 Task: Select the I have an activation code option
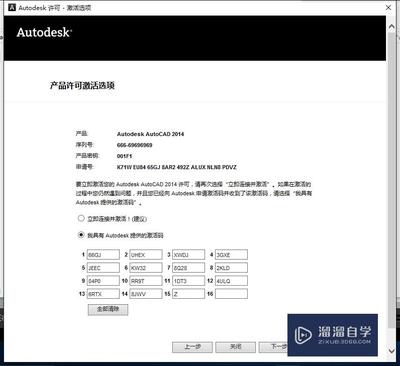pos(81,235)
